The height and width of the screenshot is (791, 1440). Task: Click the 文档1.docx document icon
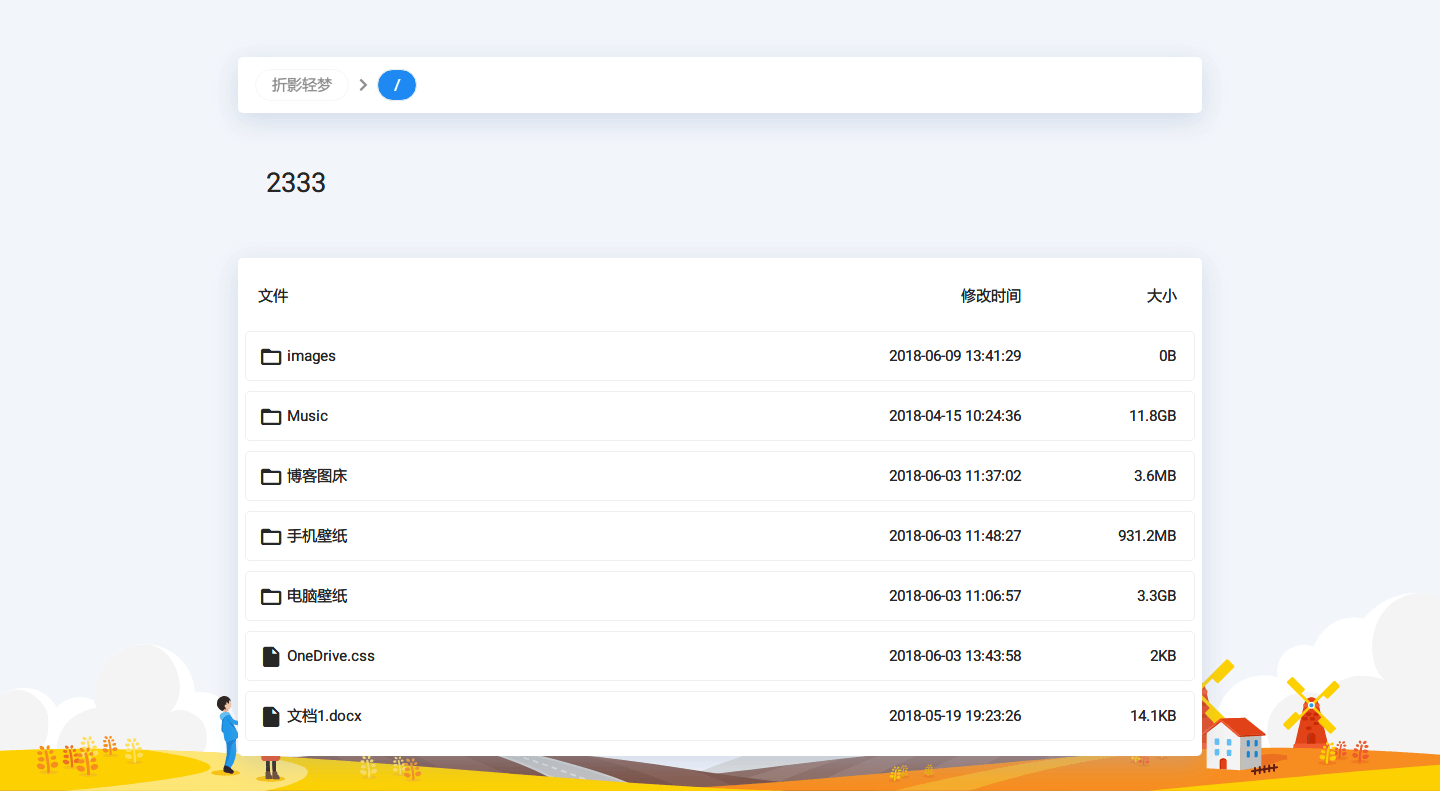[271, 716]
